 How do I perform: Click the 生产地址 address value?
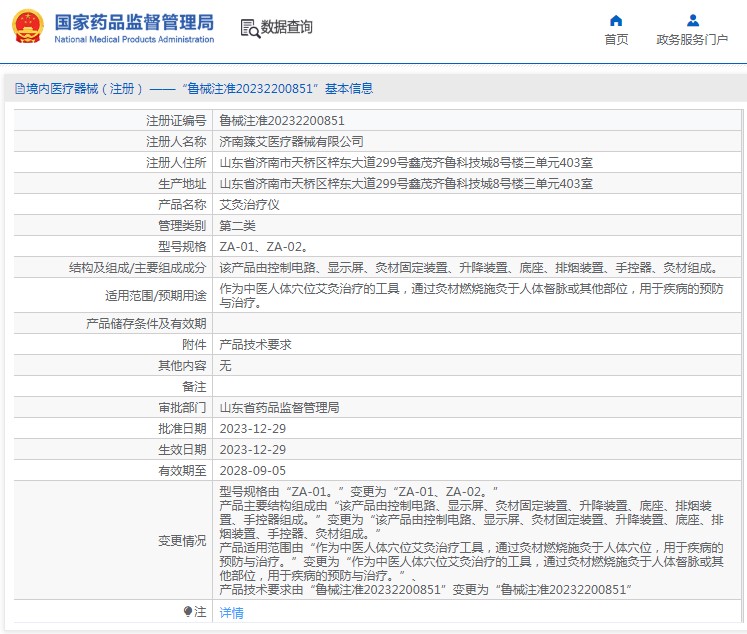pyautogui.click(x=406, y=183)
